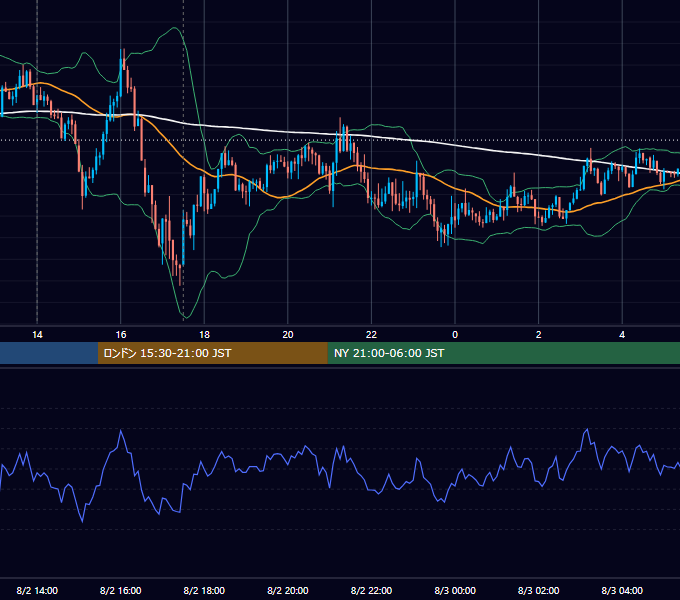Click the '8/3 00:00' label on indicator axis
The image size is (680, 600).
tap(455, 590)
